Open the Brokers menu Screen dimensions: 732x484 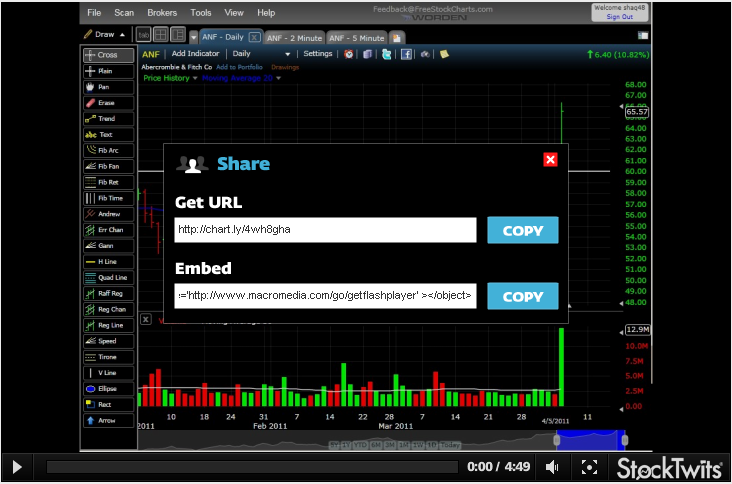click(x=162, y=13)
